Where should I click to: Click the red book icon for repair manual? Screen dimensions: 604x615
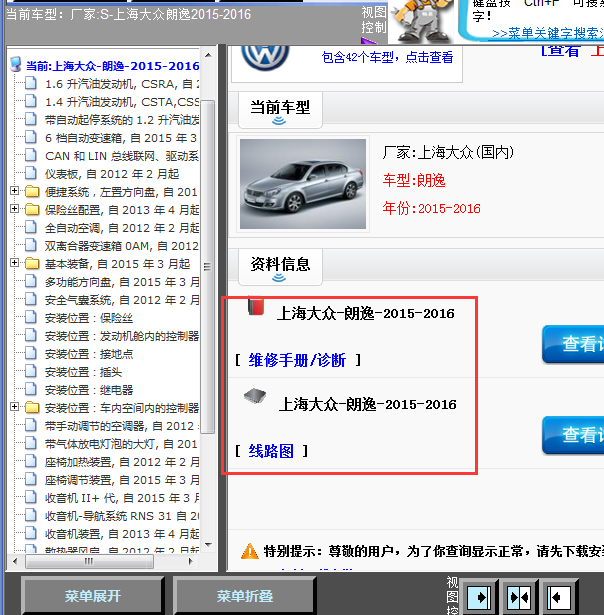pos(256,306)
